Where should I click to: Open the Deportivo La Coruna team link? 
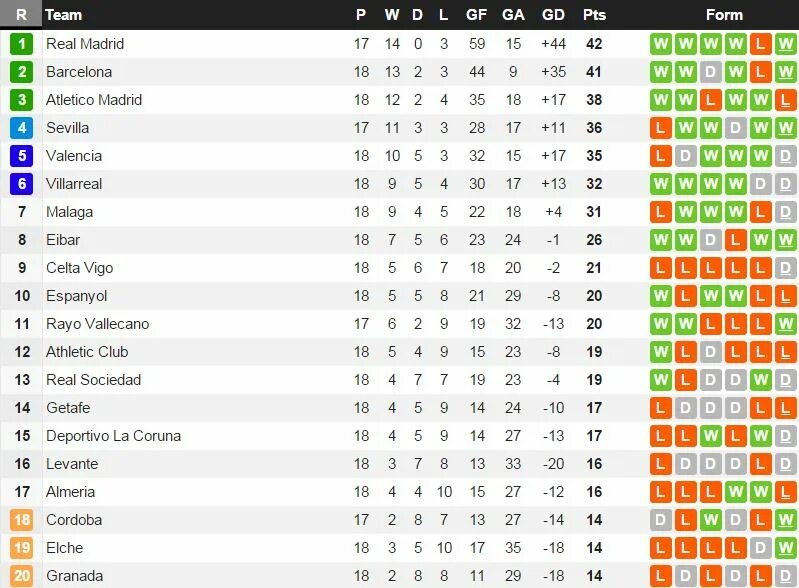click(113, 436)
